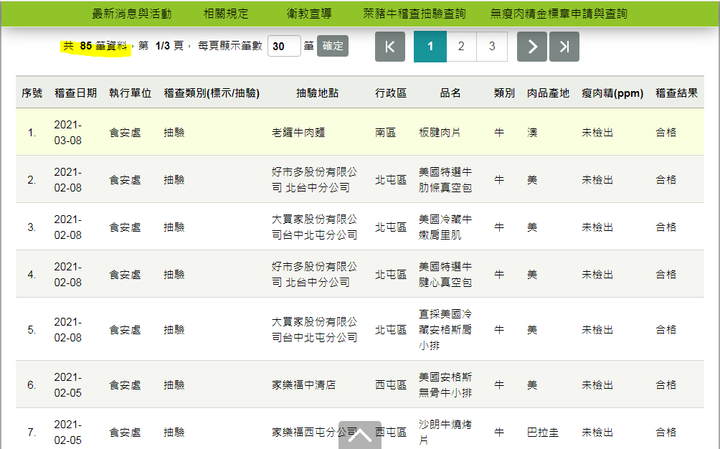This screenshot has width=720, height=449.
Task: Click 2021-02-05 date in row 6
Action: pos(68,385)
